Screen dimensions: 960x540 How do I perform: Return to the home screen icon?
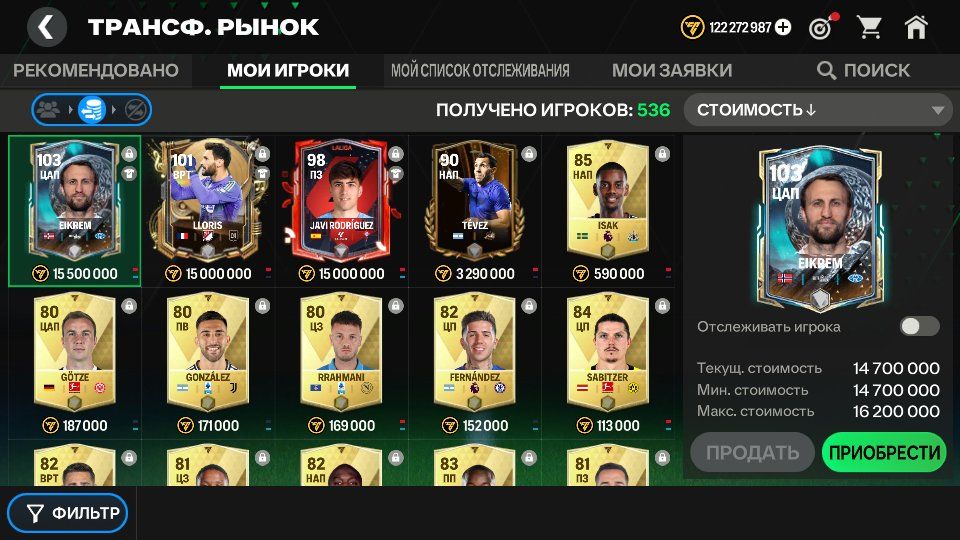point(916,28)
